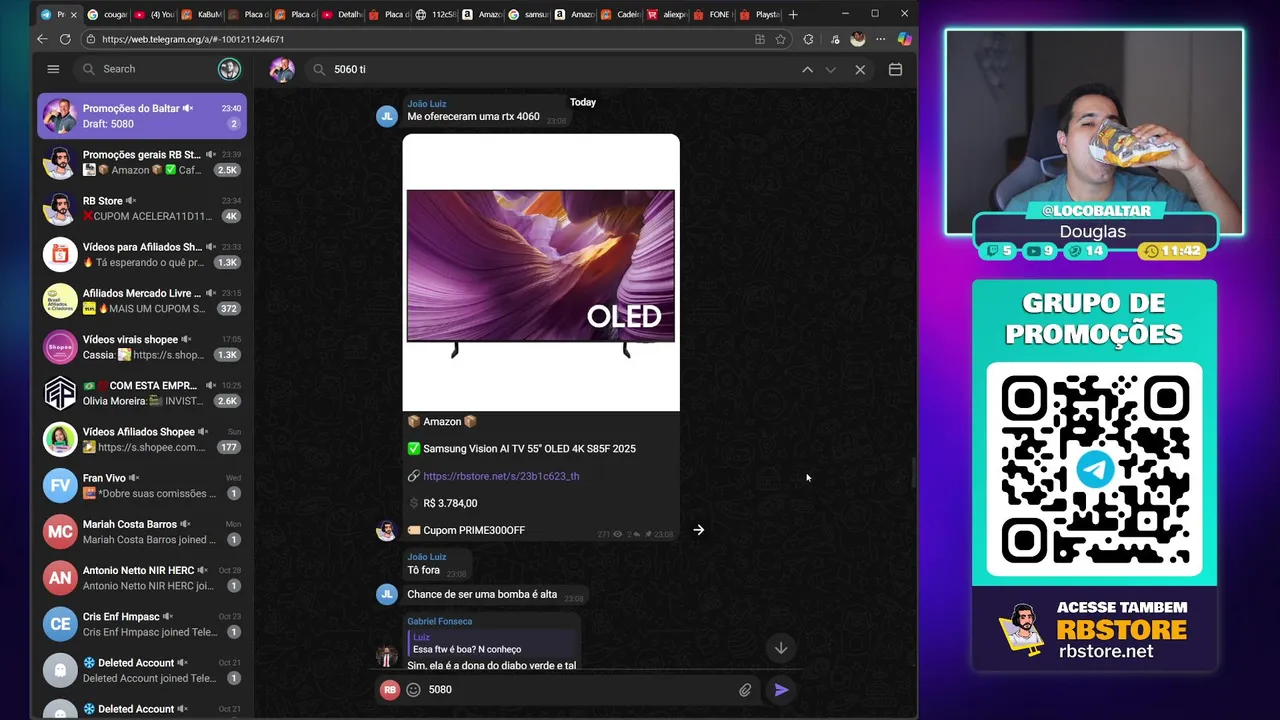This screenshot has height=720, width=1280.
Task: Open the Samsung OLED TV image
Action: coord(541,272)
